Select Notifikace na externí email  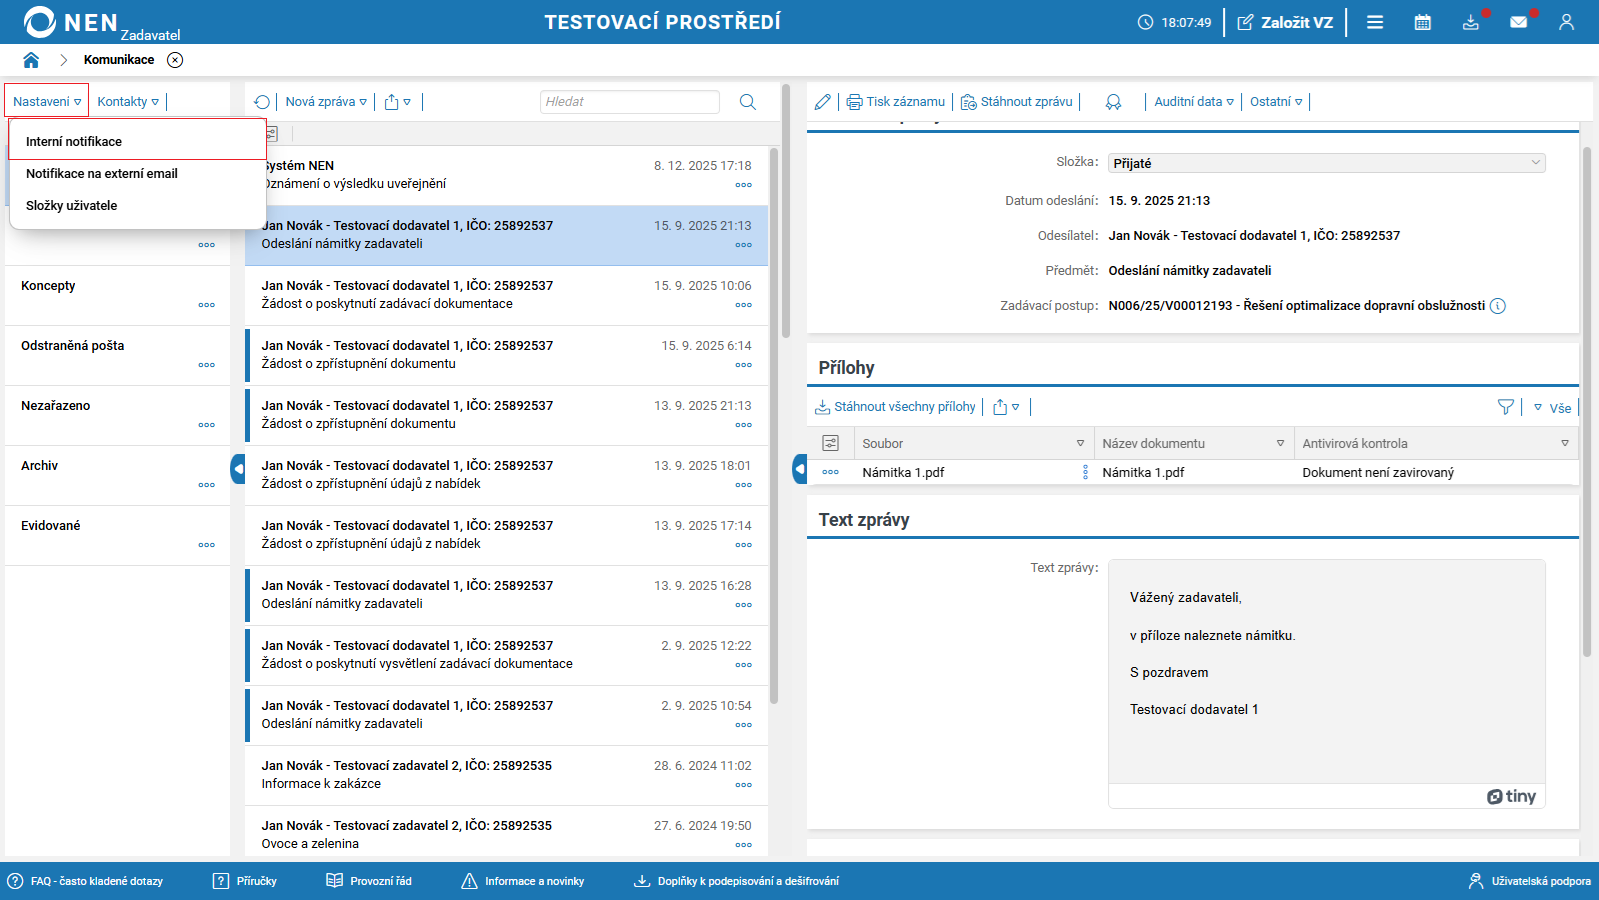[102, 174]
